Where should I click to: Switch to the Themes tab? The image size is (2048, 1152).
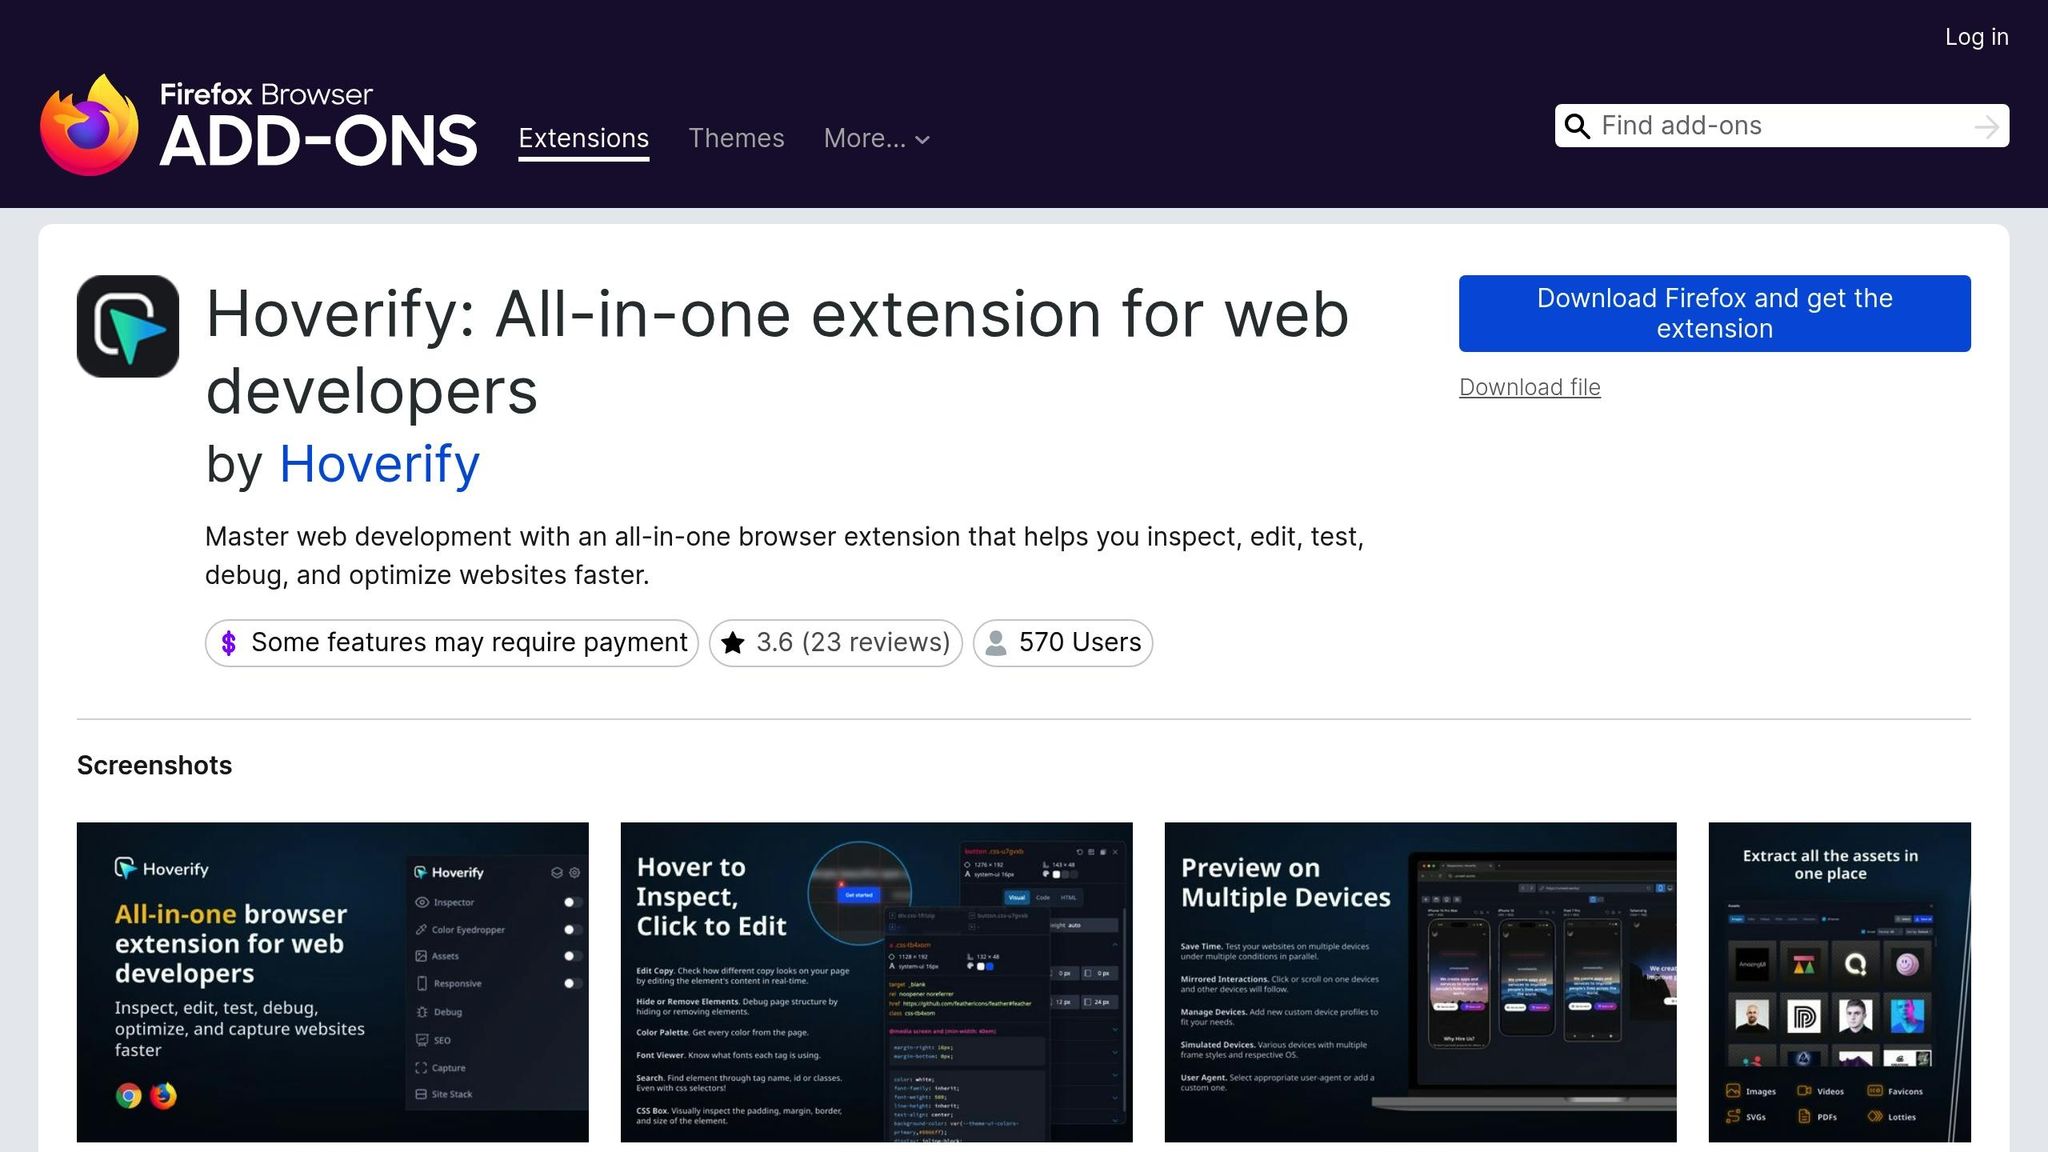tap(736, 138)
